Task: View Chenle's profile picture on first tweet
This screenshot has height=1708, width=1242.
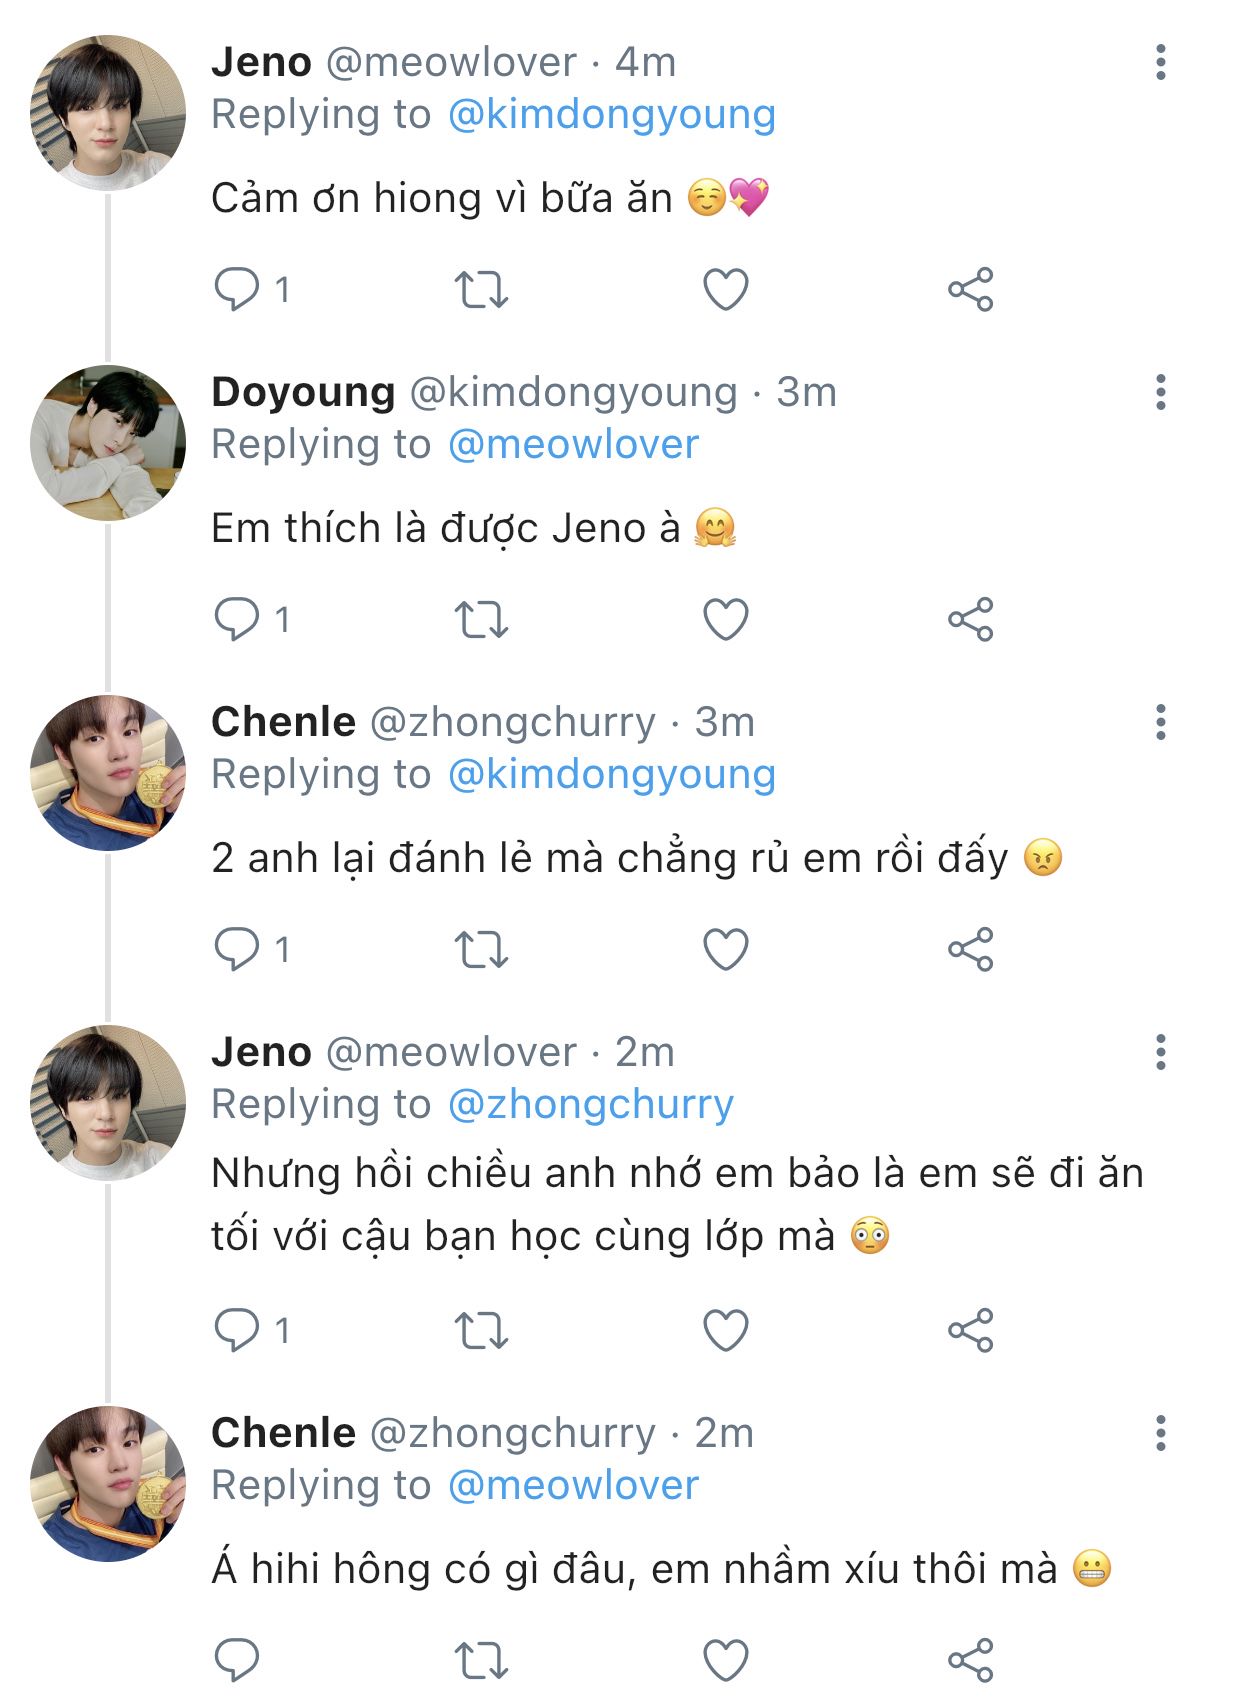Action: (x=108, y=773)
